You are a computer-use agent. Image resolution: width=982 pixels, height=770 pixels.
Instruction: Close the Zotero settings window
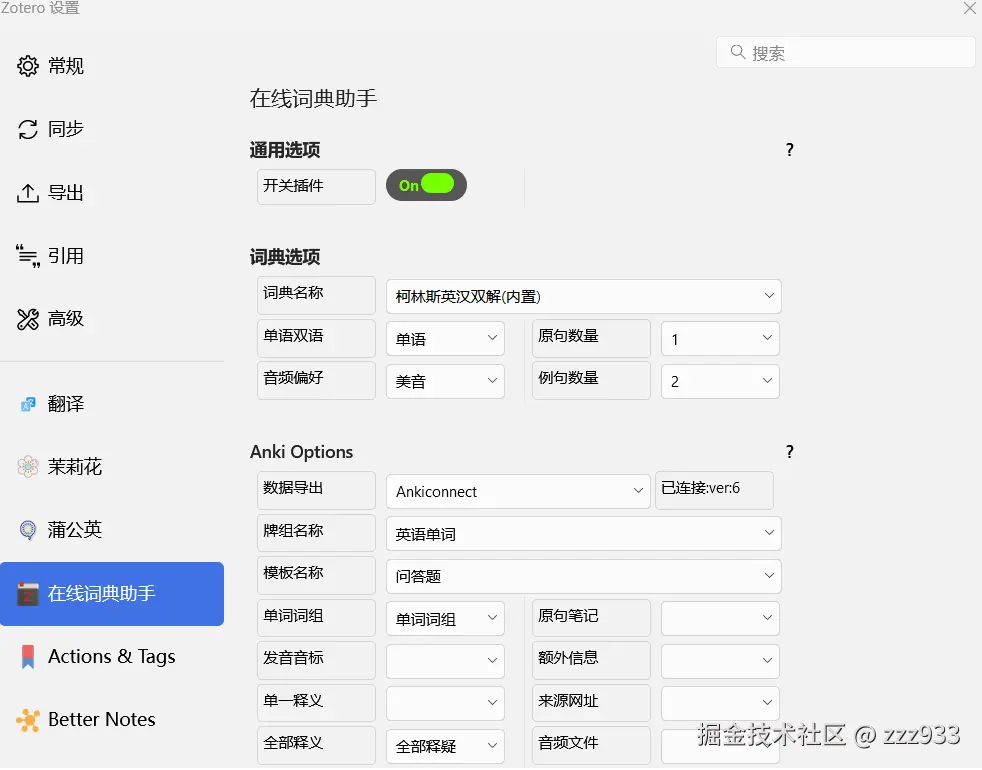coord(969,8)
